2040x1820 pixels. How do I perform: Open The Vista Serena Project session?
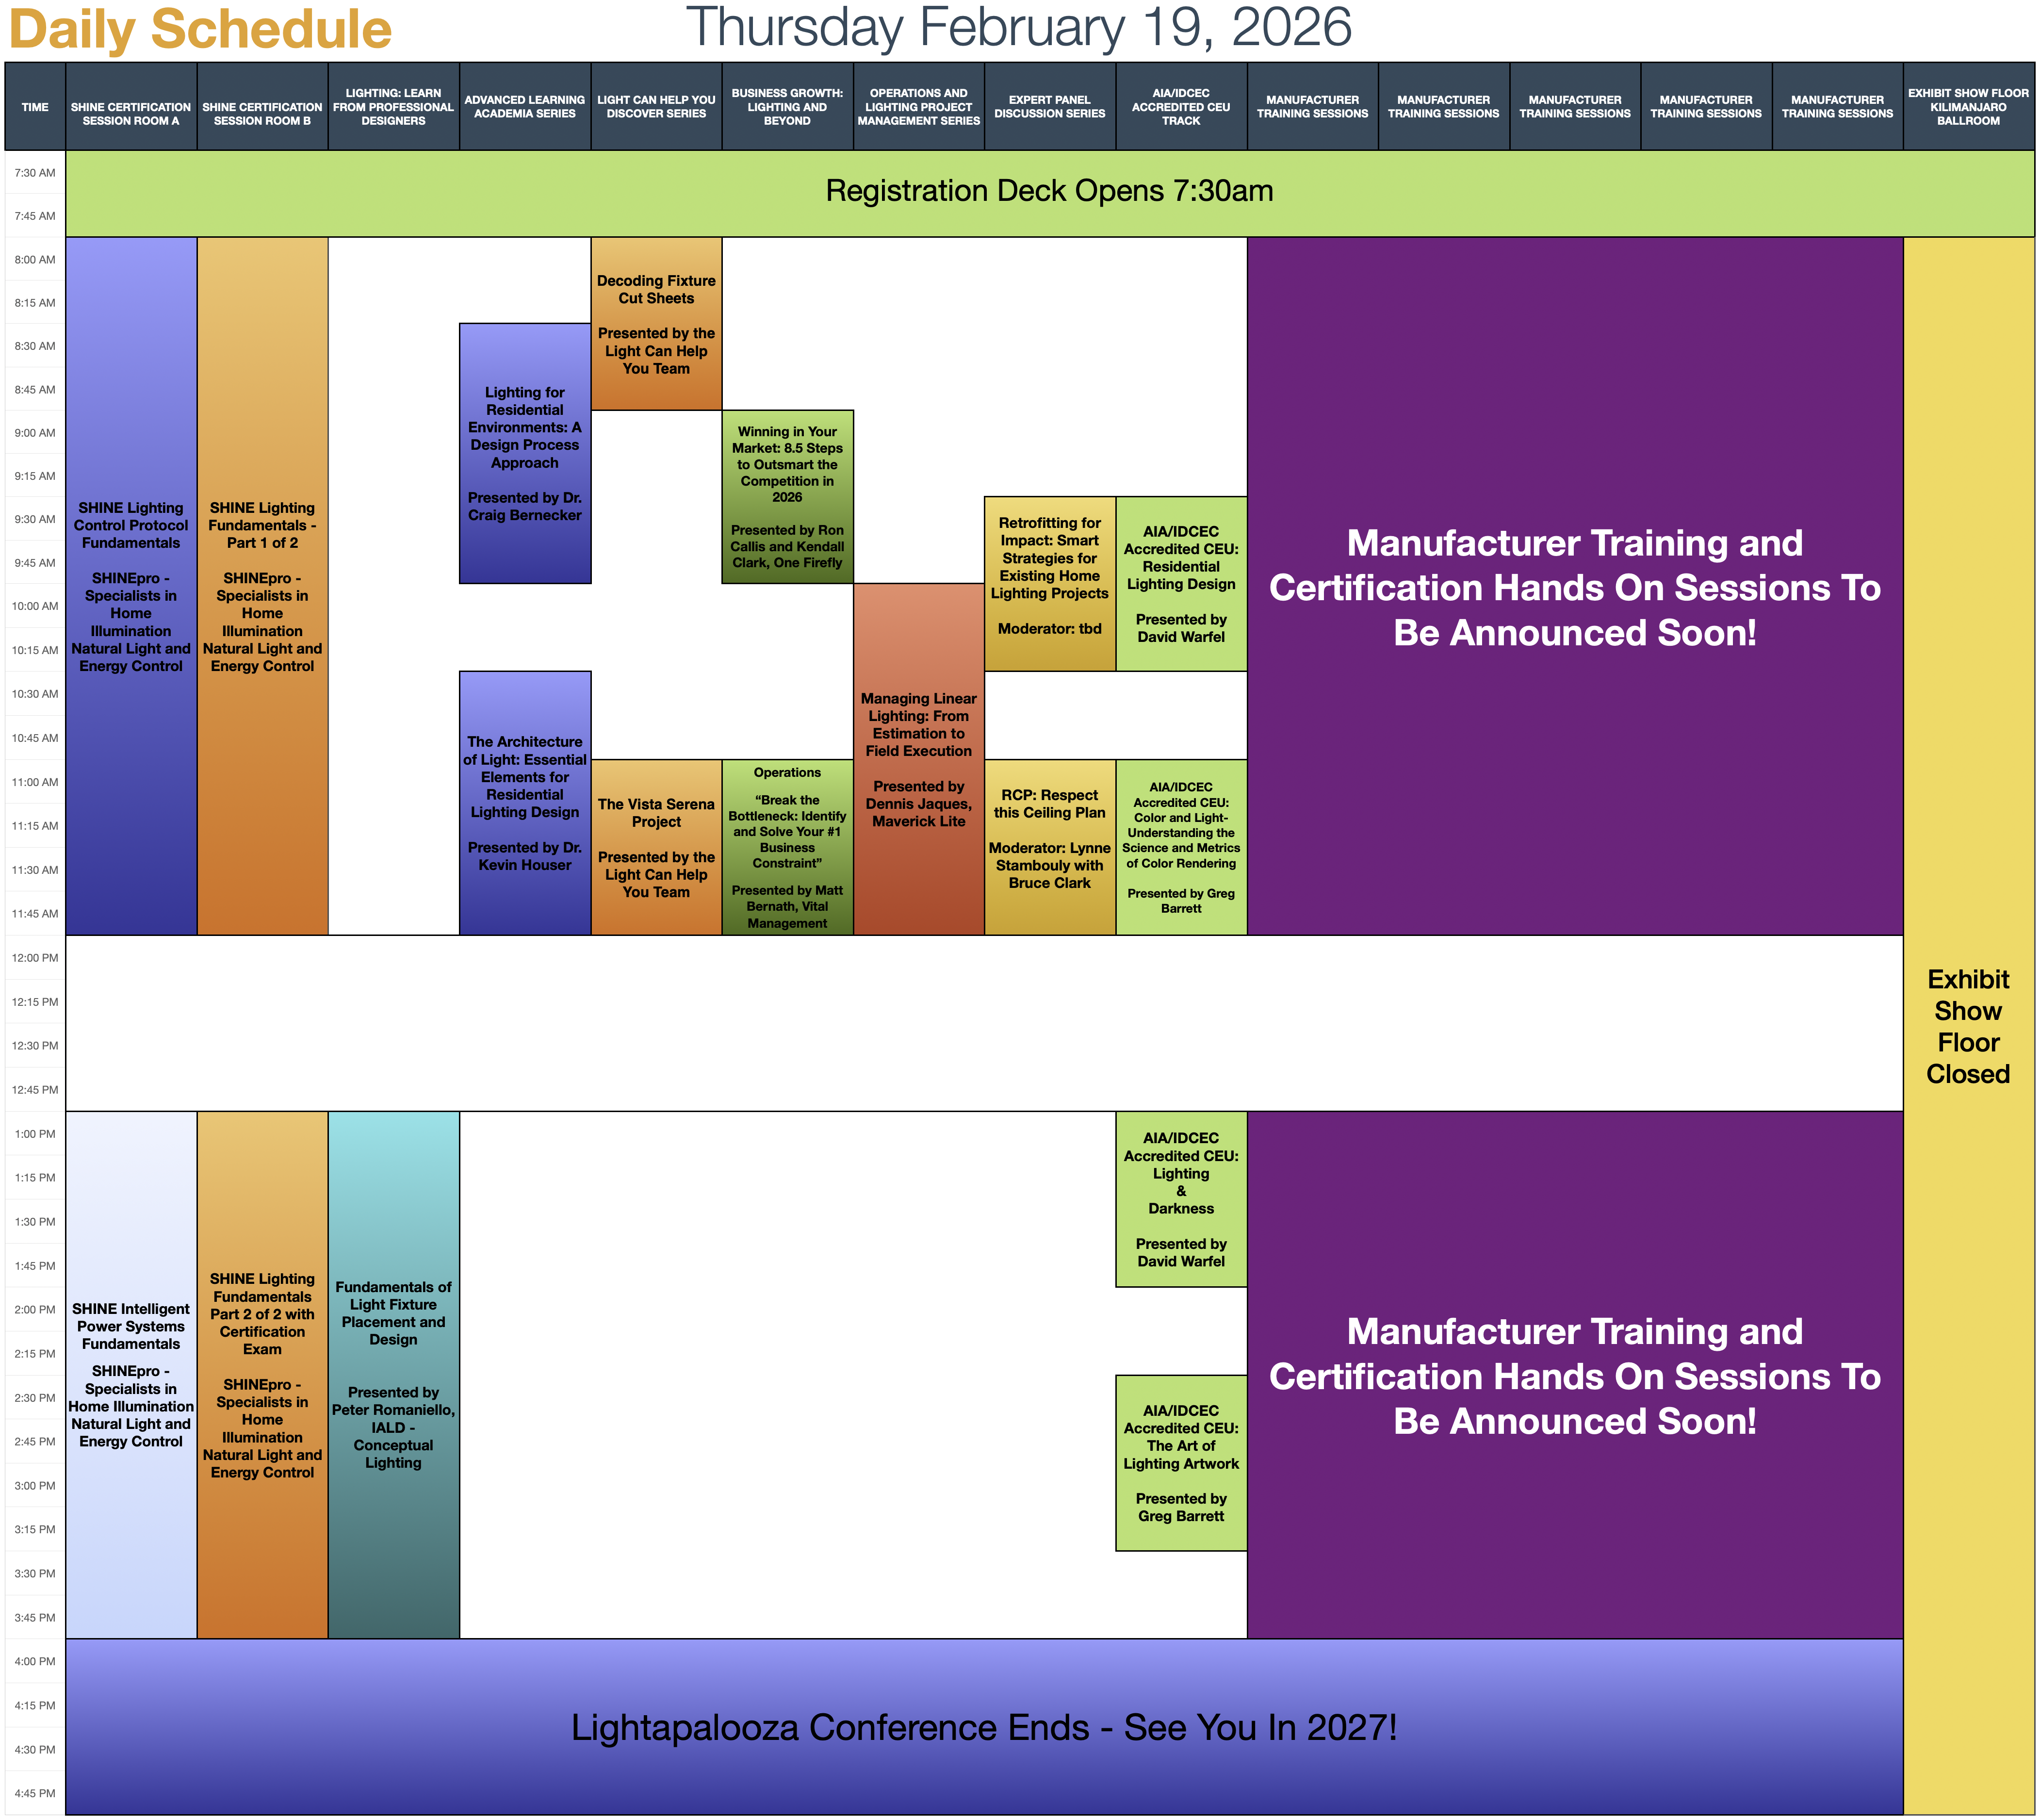point(656,846)
